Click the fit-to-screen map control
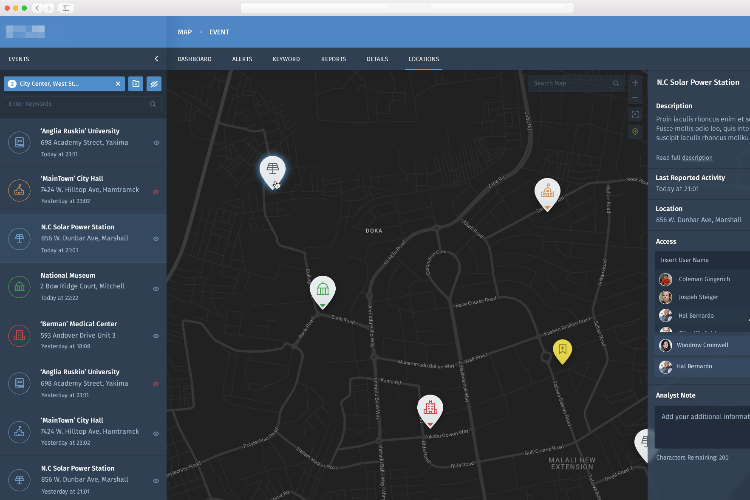750x500 pixels. point(635,114)
